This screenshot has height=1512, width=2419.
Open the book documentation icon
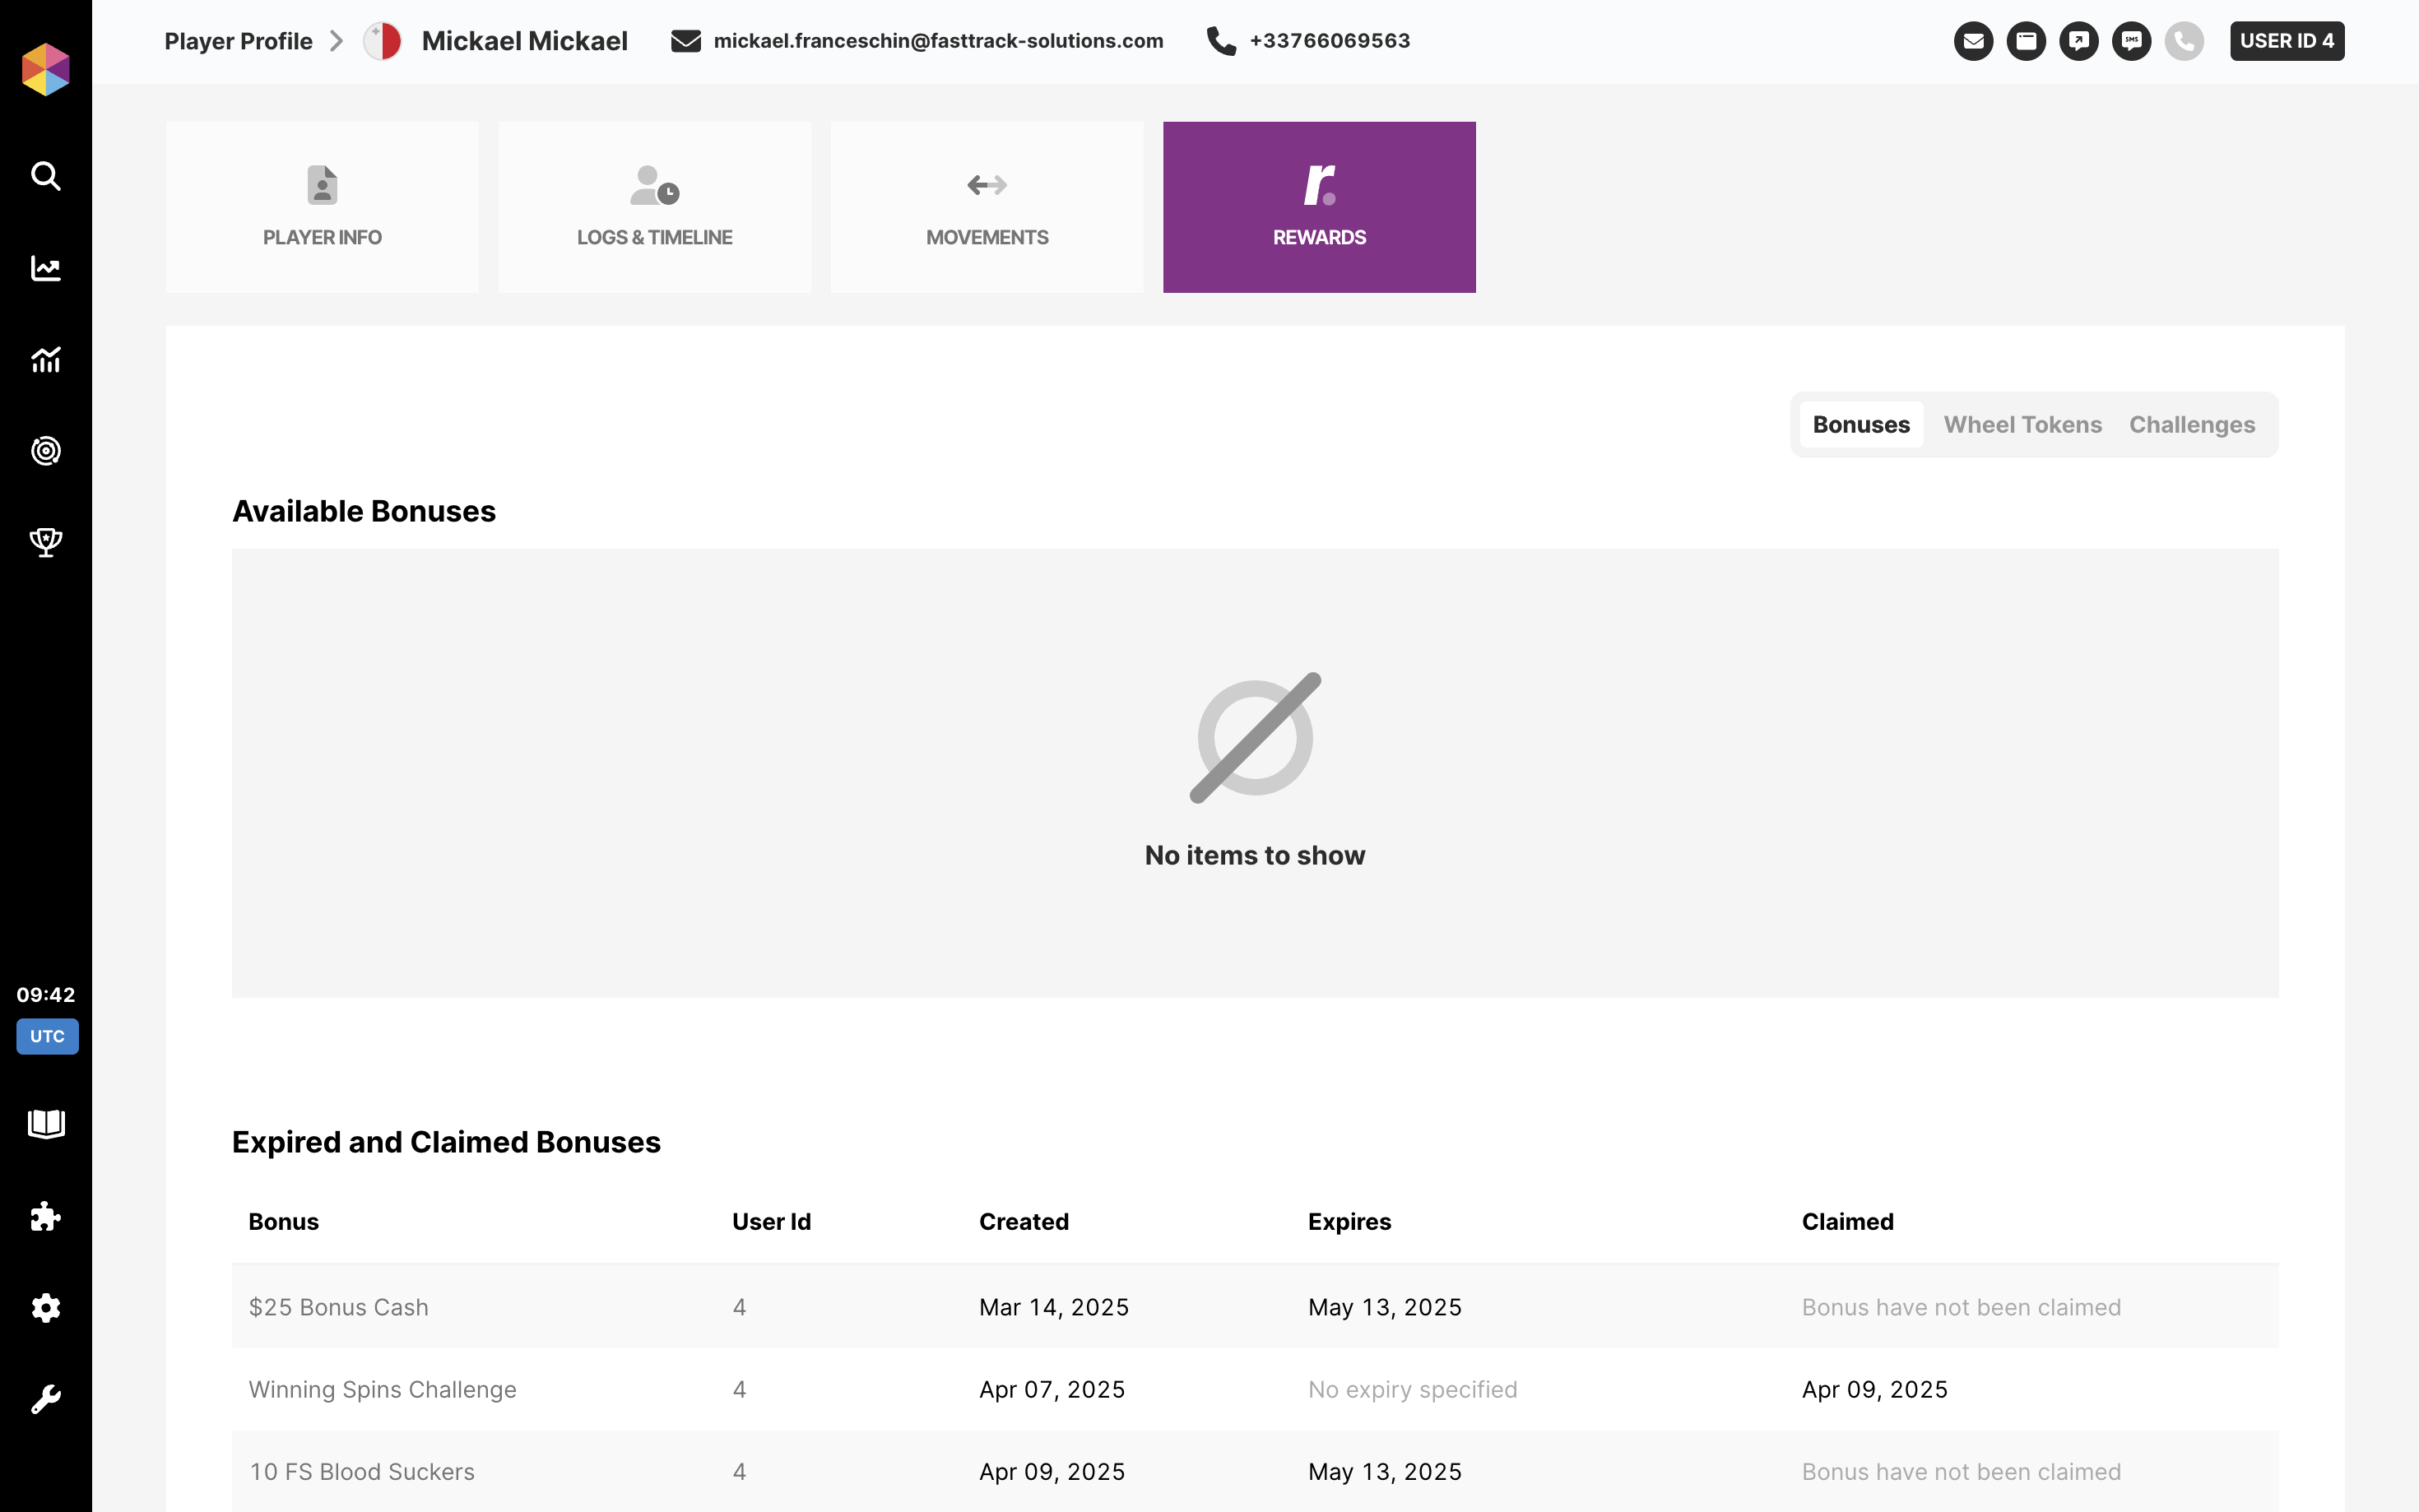[x=46, y=1124]
